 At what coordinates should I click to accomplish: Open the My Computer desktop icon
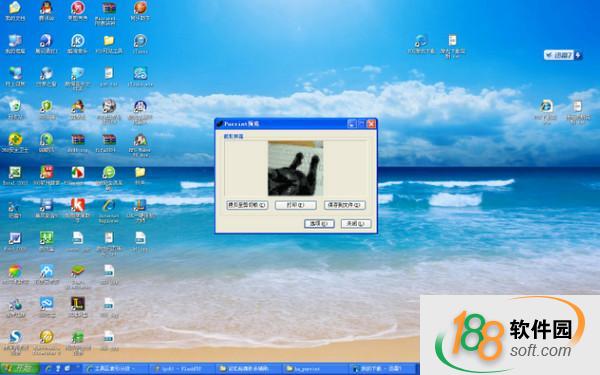15,43
